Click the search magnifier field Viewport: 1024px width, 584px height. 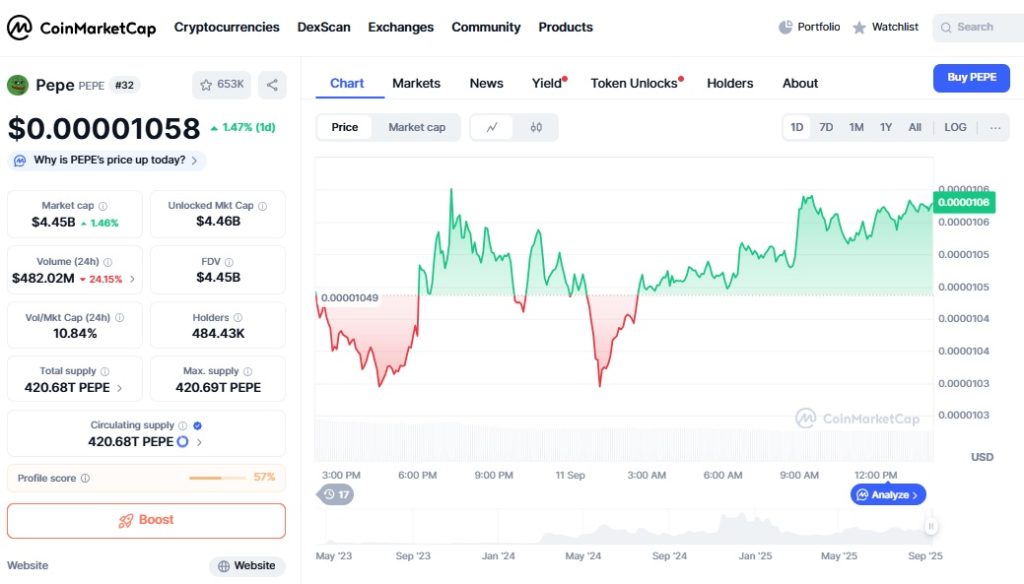[978, 27]
